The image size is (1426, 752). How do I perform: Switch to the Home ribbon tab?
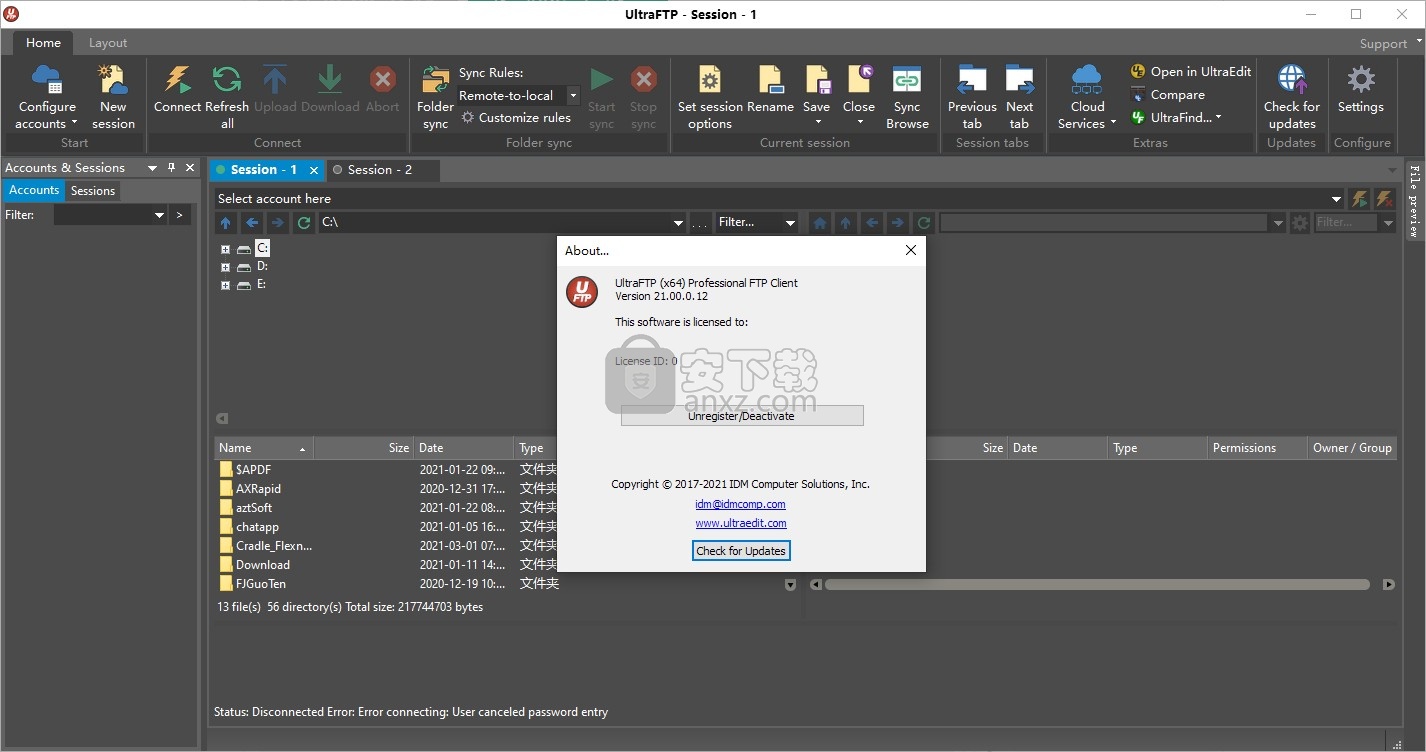point(43,43)
